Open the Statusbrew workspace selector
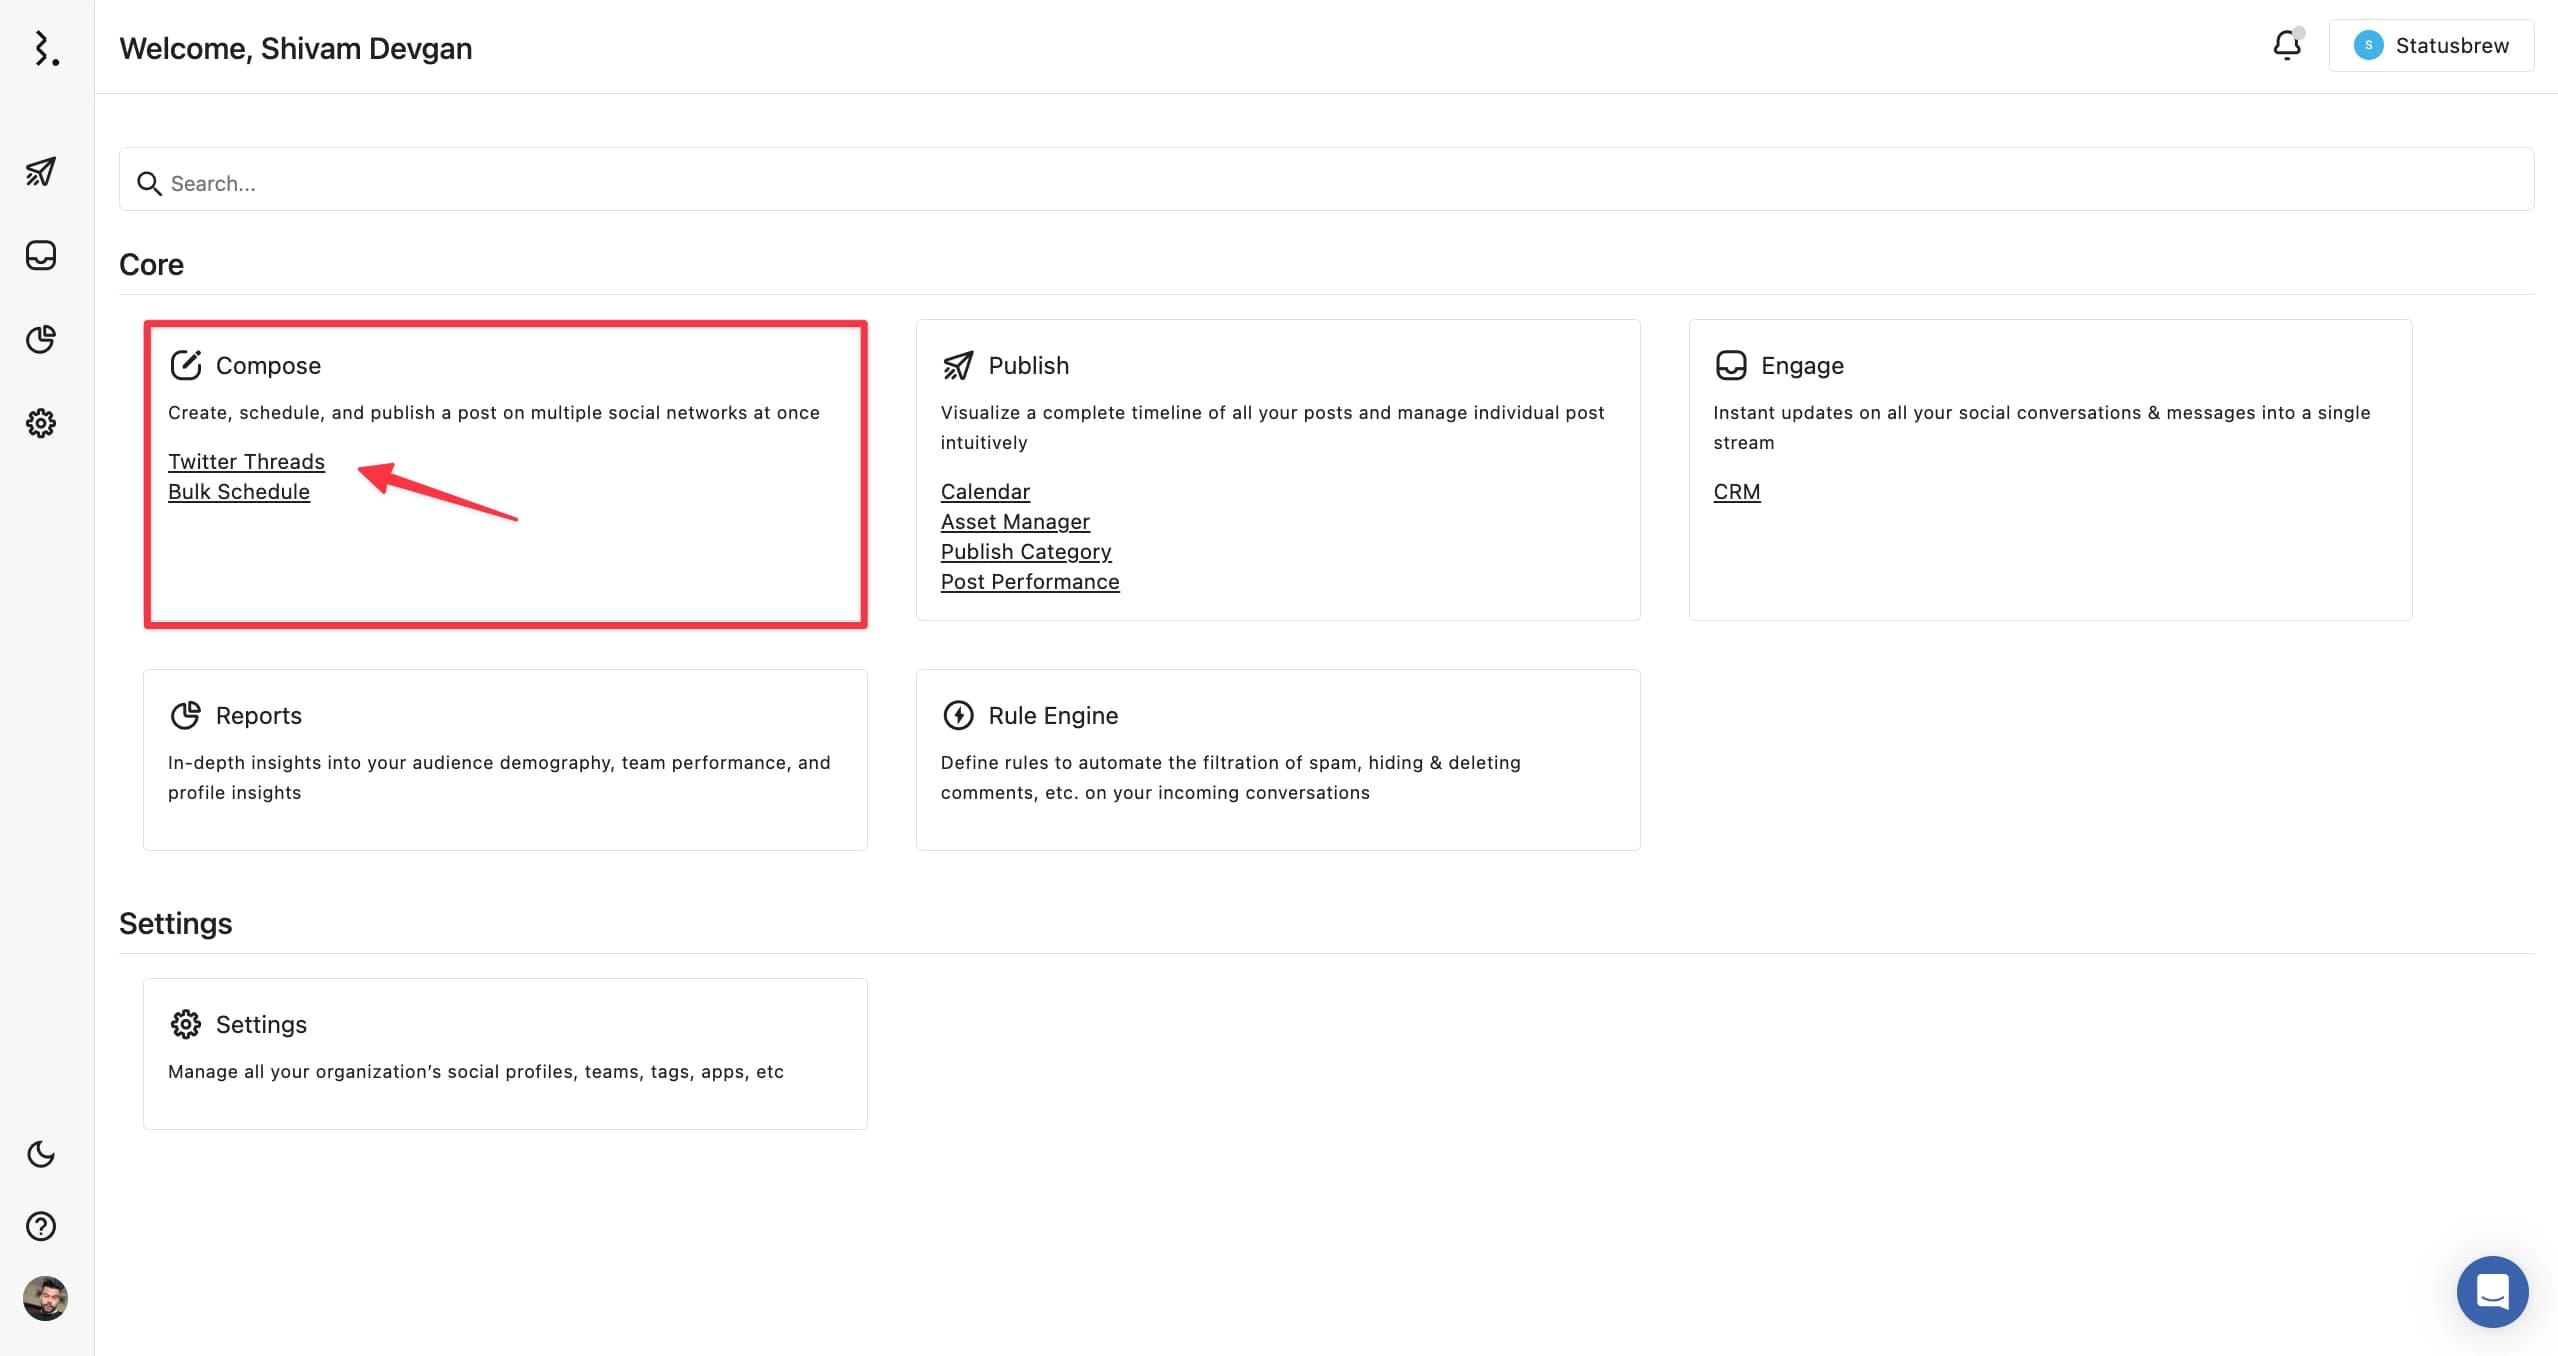The width and height of the screenshot is (2558, 1356). click(2431, 45)
